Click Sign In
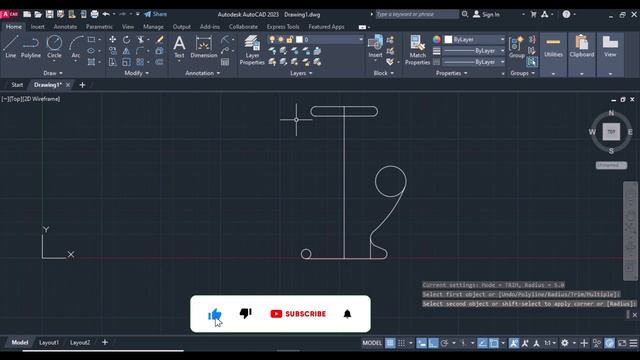This screenshot has height=360, width=640. click(486, 14)
